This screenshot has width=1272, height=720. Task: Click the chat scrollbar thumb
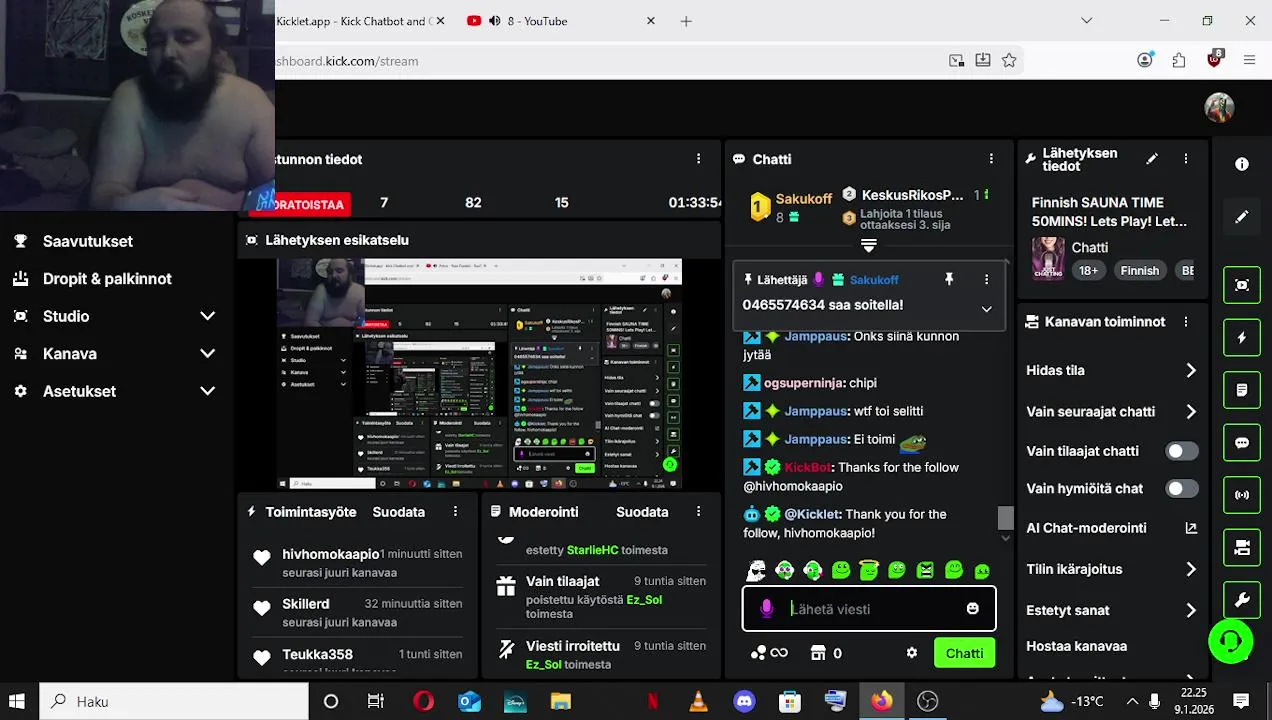tap(1005, 517)
